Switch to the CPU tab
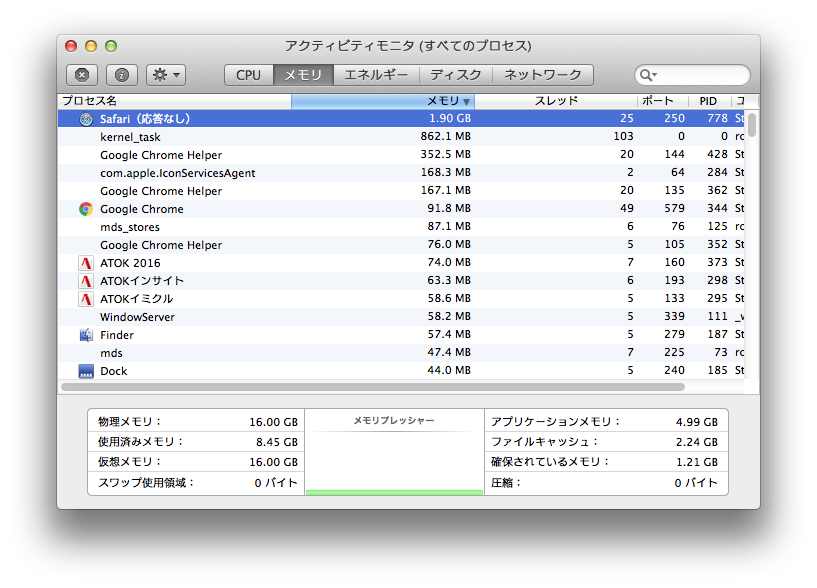This screenshot has width=817, height=588. coord(249,75)
